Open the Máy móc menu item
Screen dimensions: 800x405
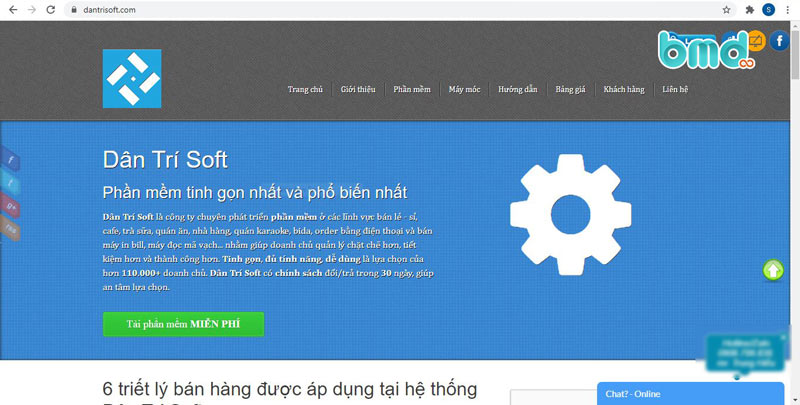[464, 89]
